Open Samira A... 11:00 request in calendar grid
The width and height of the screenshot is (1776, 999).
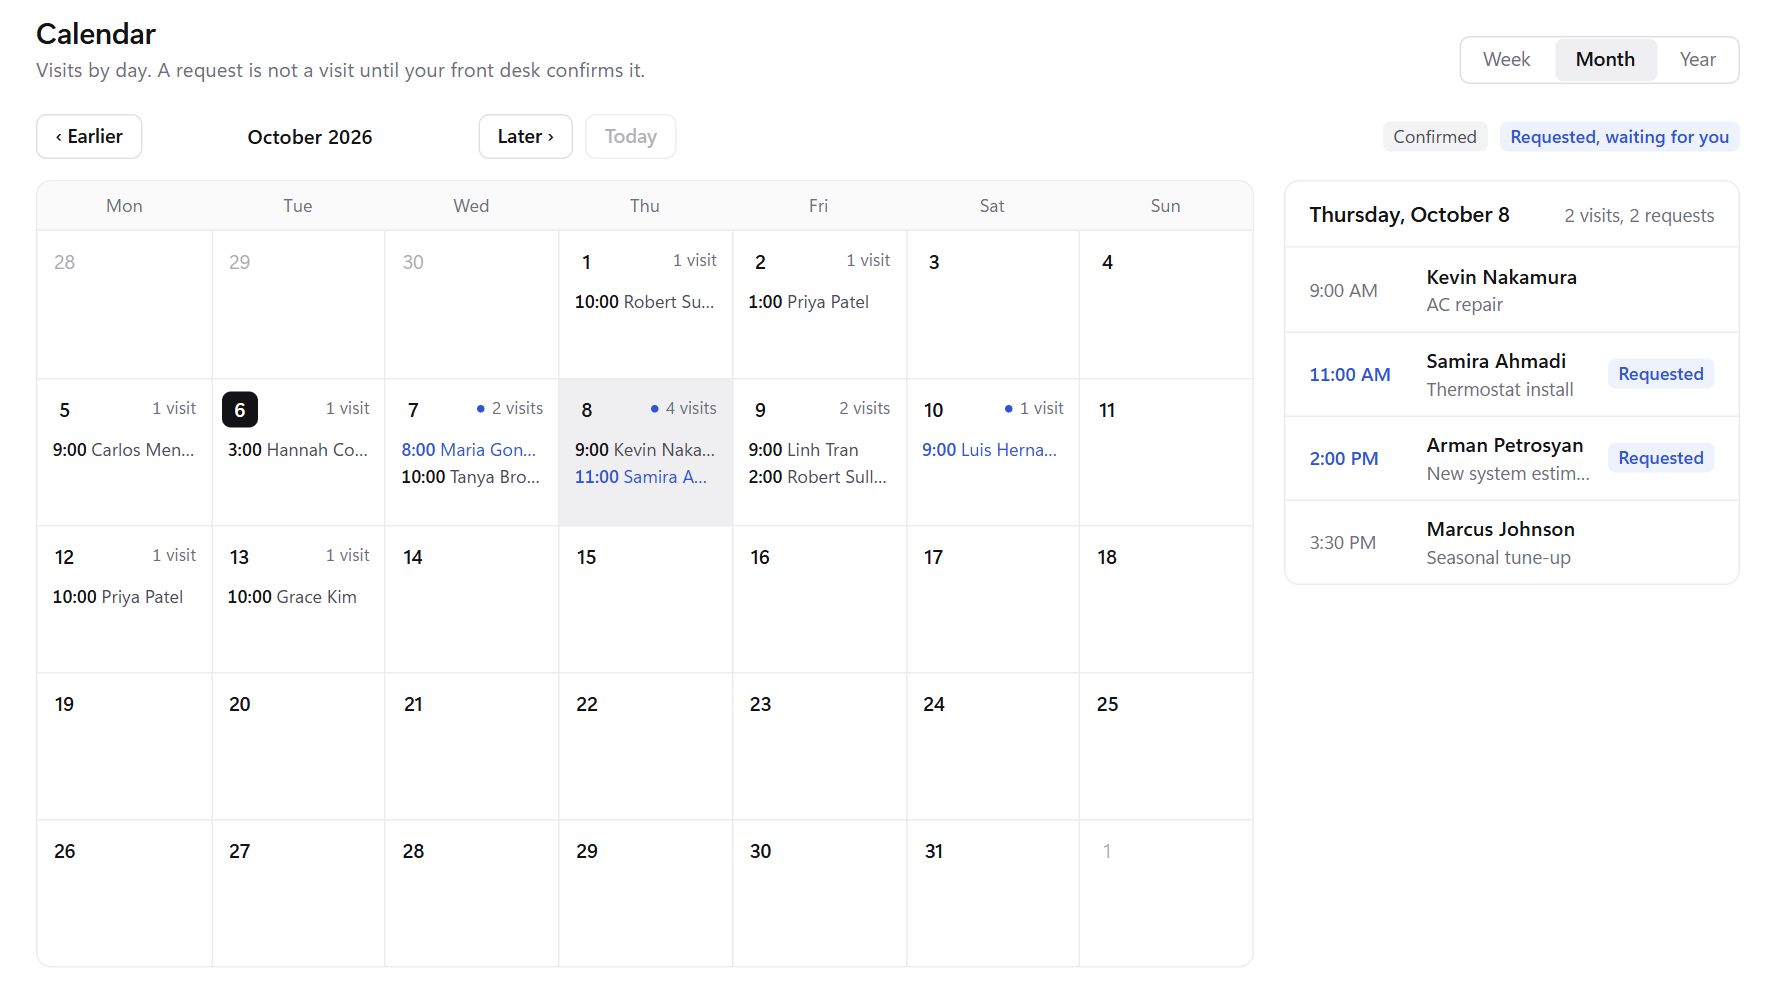641,477
